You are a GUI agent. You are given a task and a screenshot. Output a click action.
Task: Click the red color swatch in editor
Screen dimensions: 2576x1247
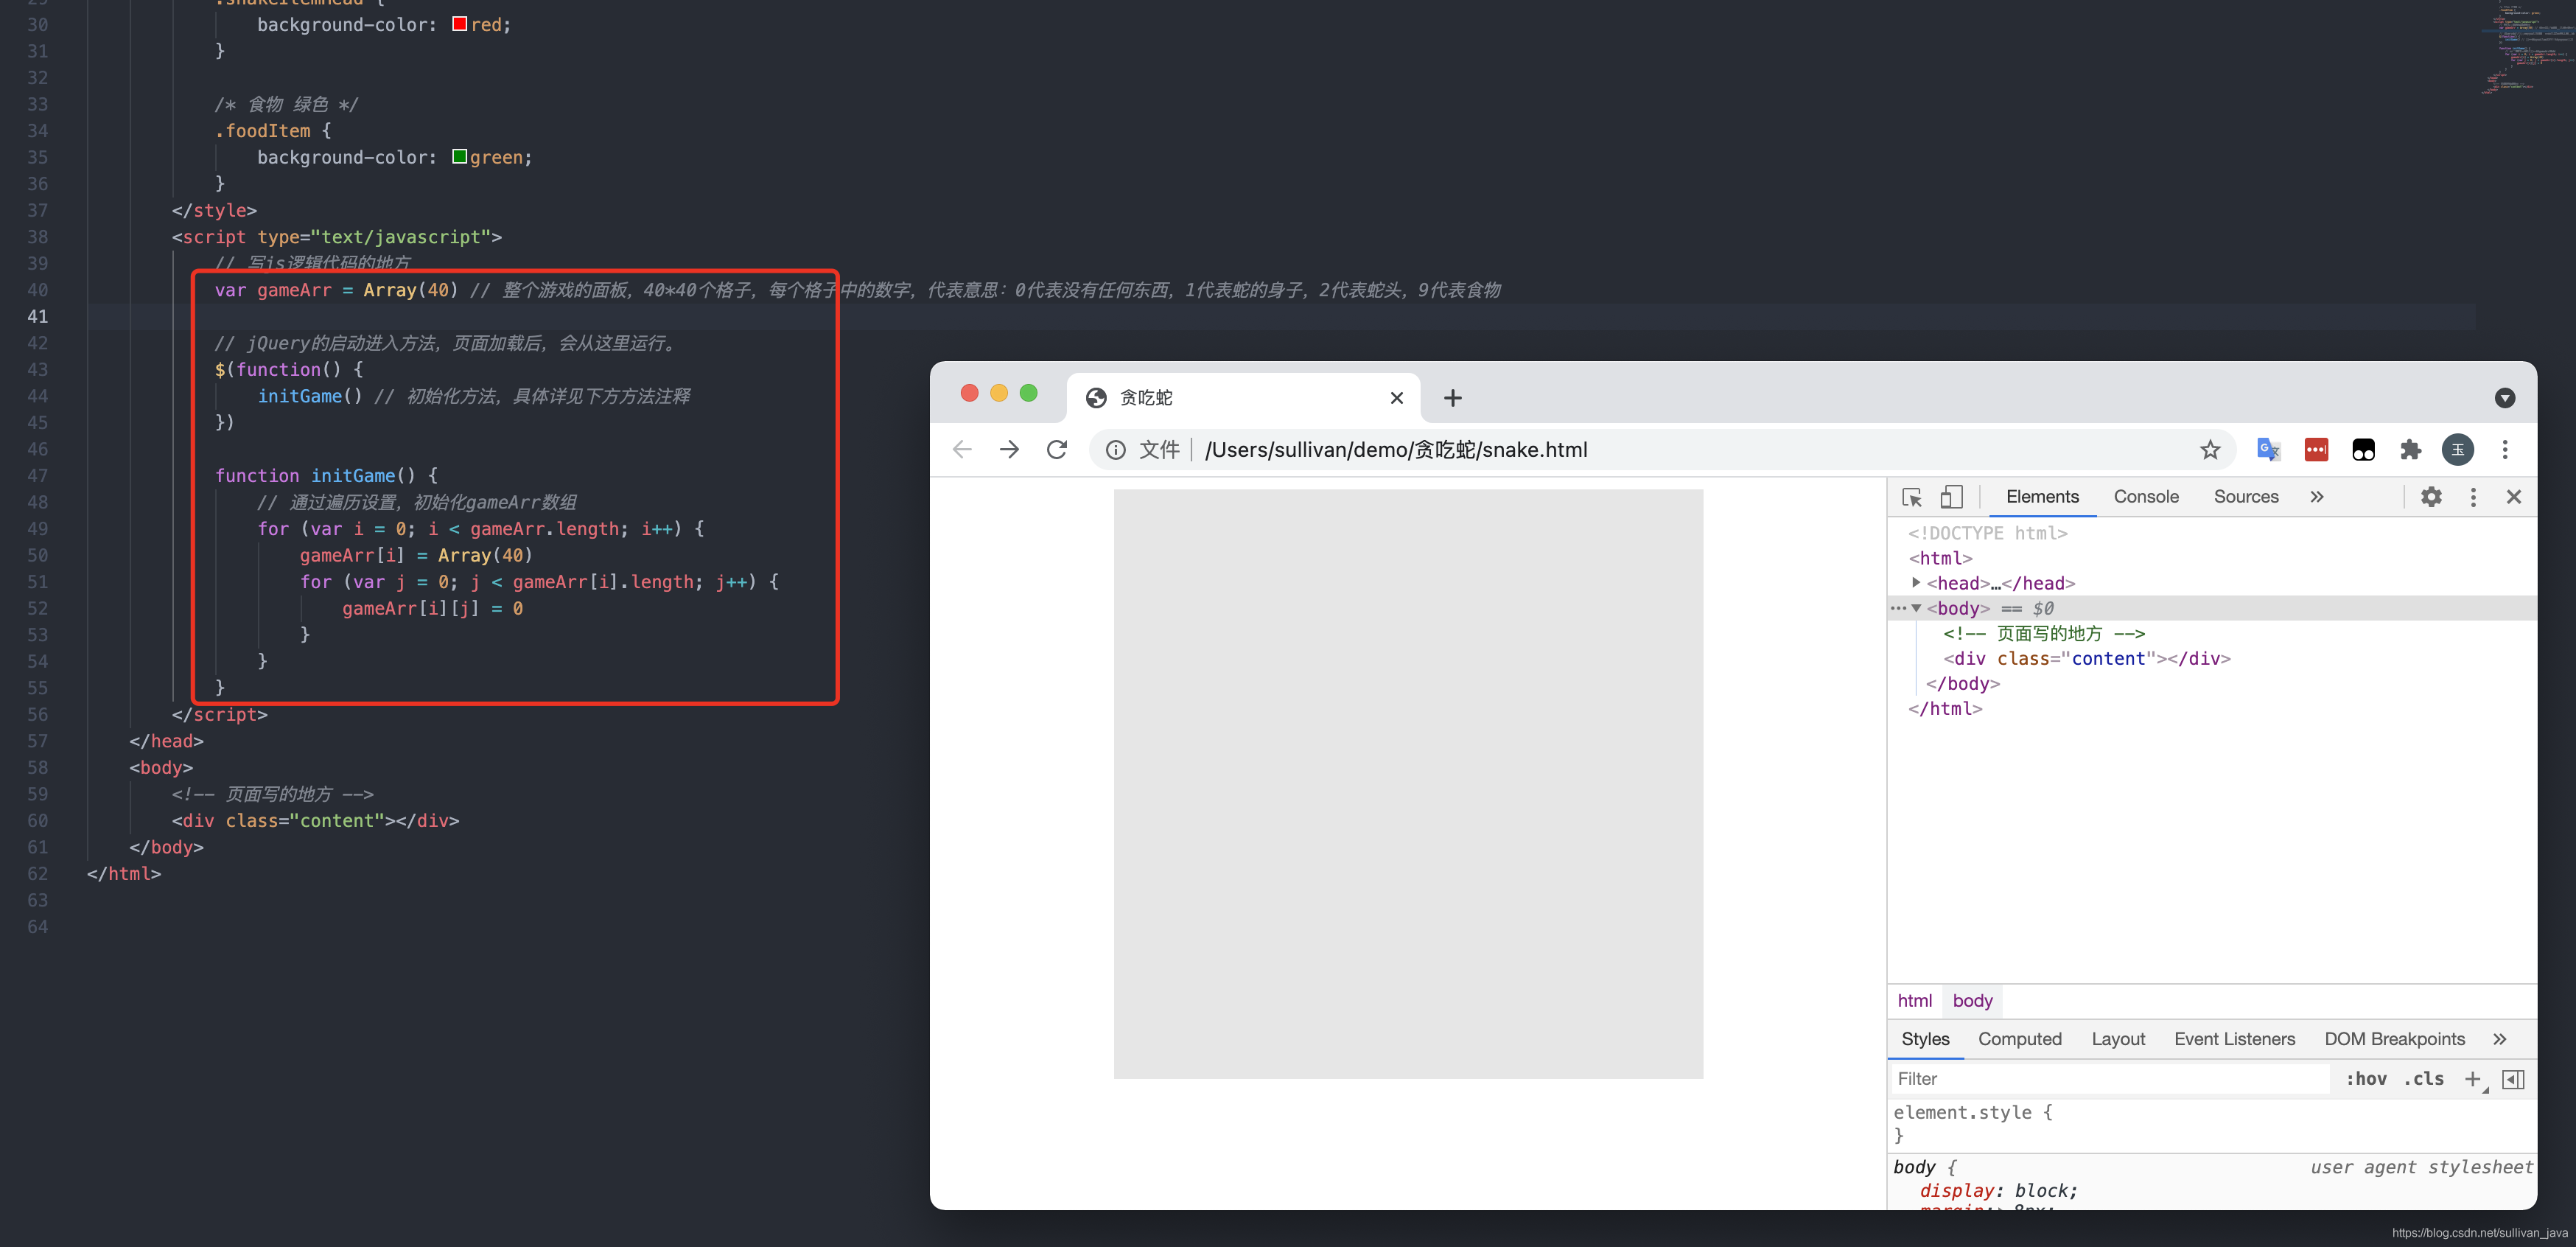(x=459, y=24)
